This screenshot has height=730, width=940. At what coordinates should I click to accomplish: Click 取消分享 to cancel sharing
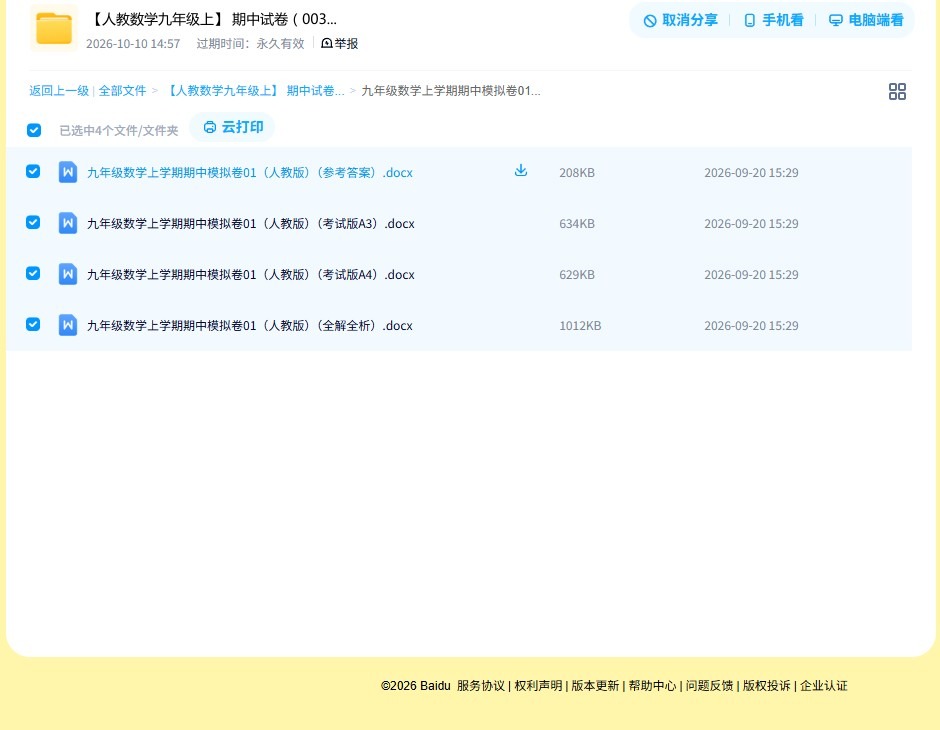680,20
